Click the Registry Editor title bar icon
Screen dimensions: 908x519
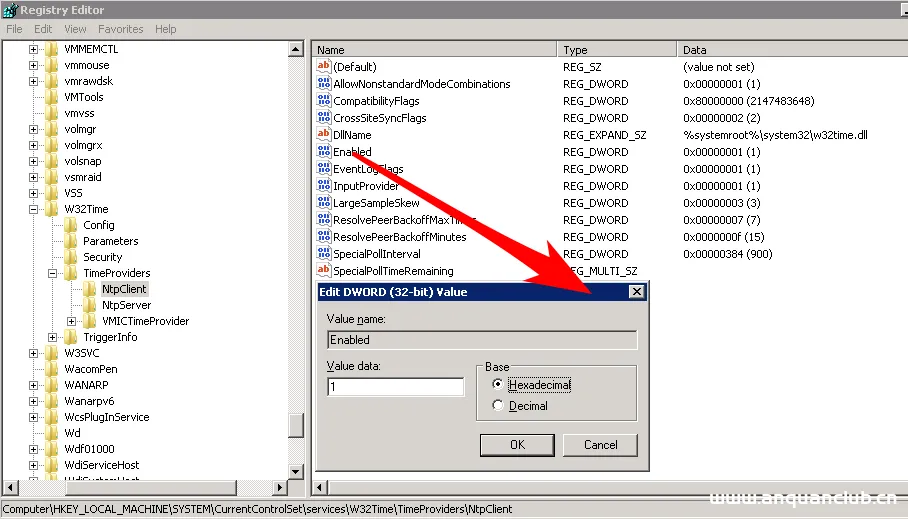coord(10,9)
